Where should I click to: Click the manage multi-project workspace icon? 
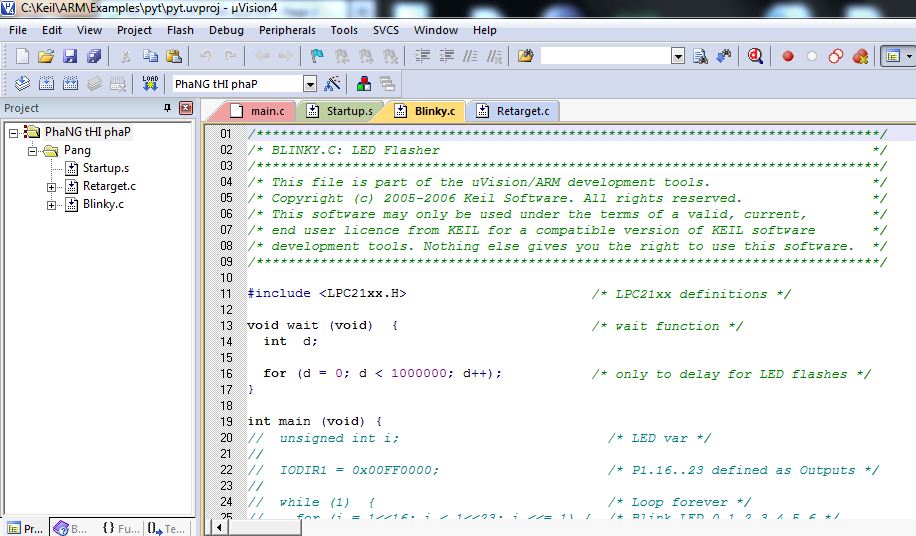(x=387, y=84)
